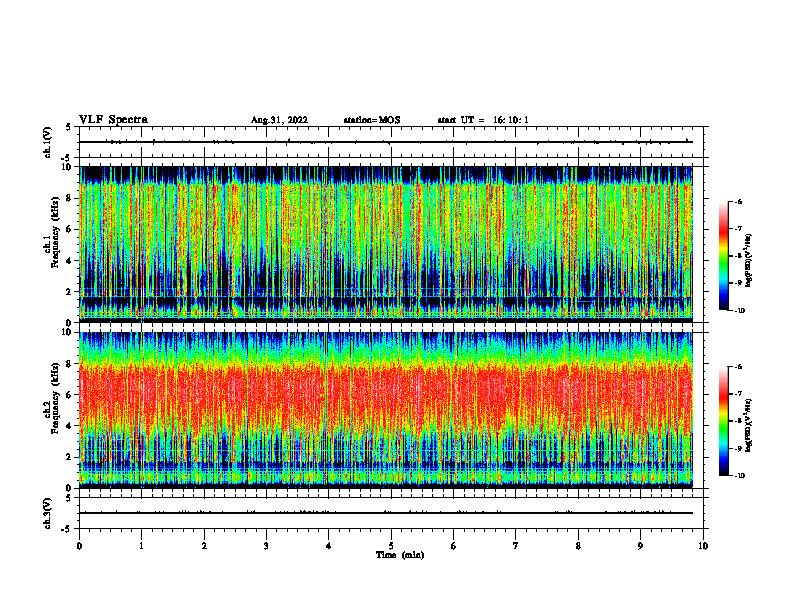Screen dimensions: 792x612
Task: Click the "ch.1(V)" waveform axis label
Action: 47,142
